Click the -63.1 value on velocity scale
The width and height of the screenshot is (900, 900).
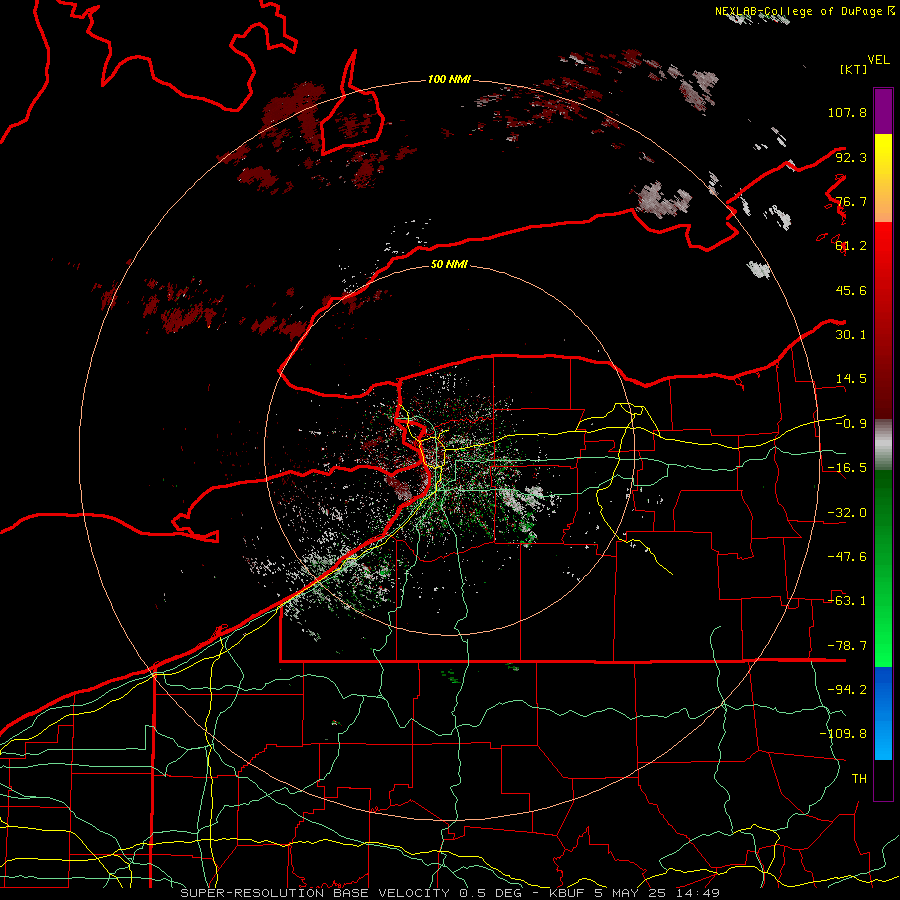[x=847, y=601]
